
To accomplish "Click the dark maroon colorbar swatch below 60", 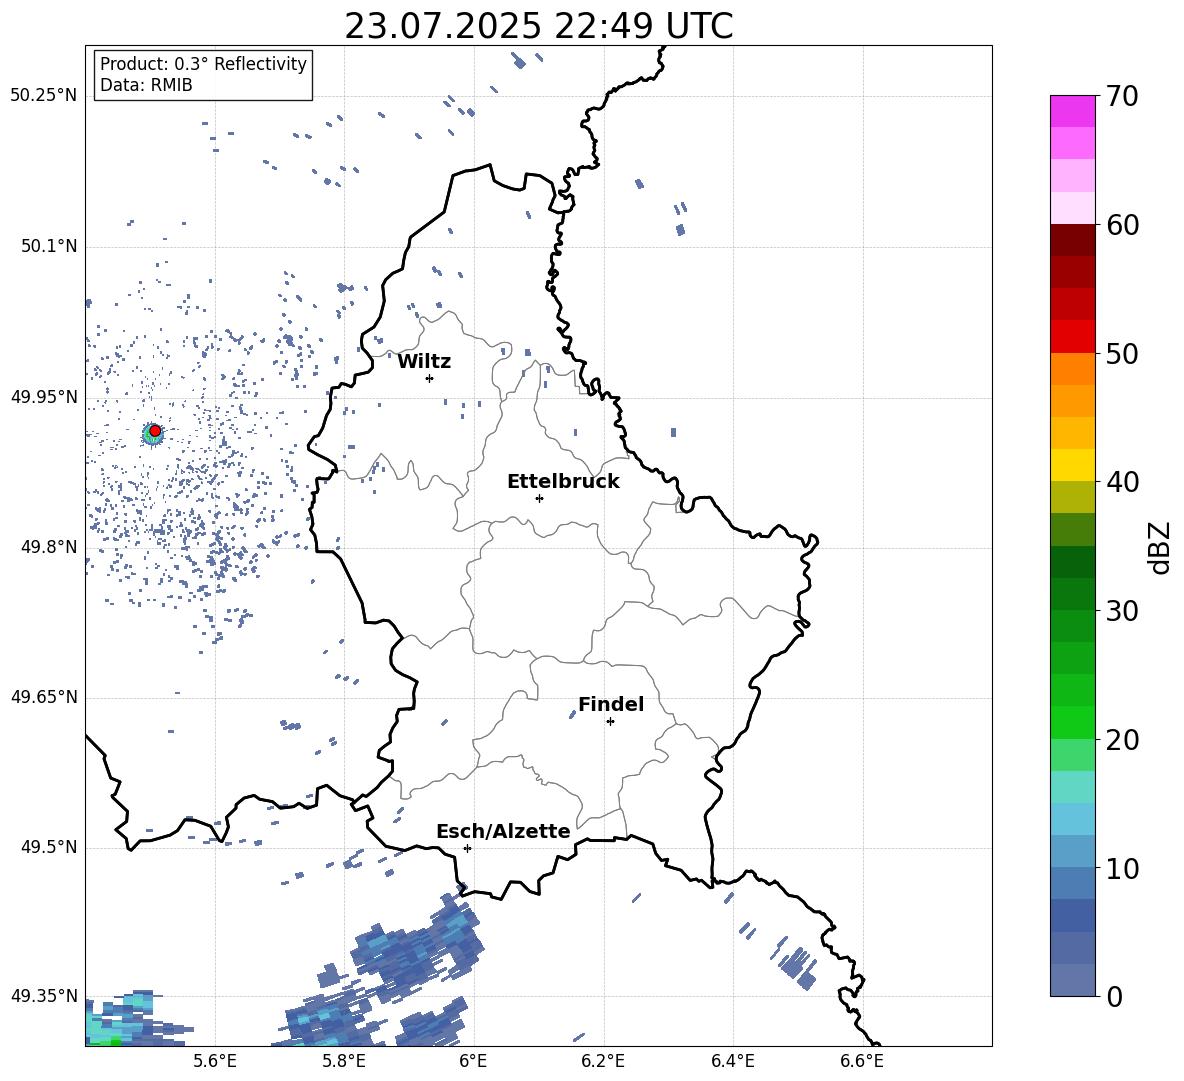I will point(1072,240).
